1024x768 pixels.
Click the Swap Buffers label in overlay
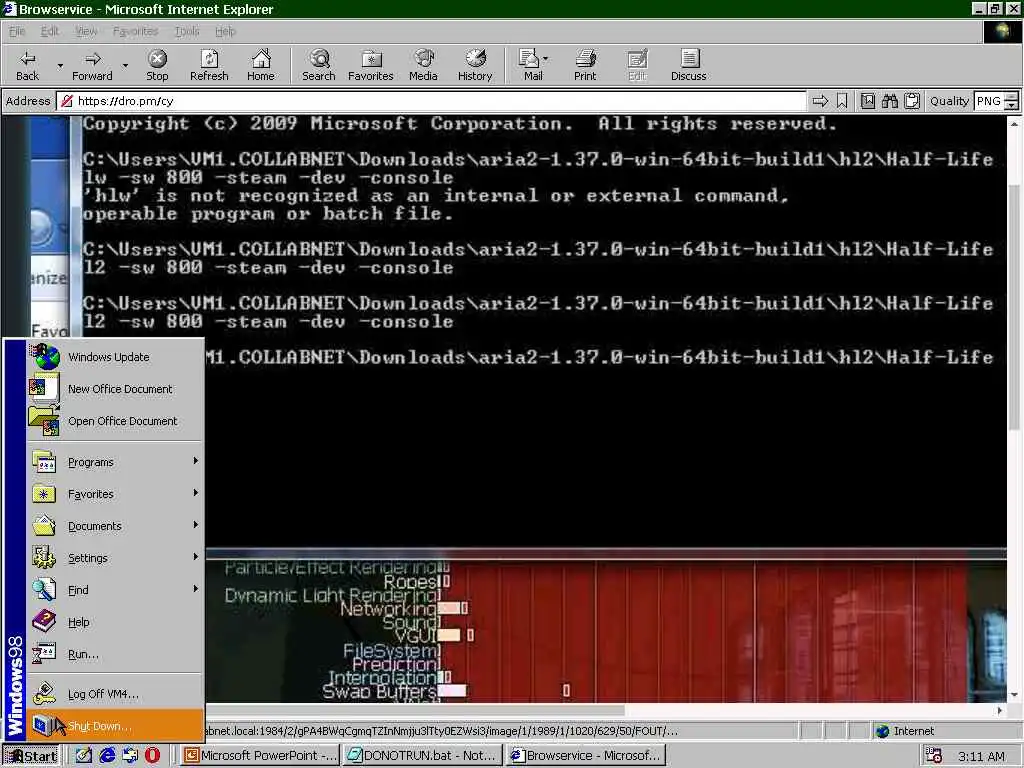tap(380, 692)
